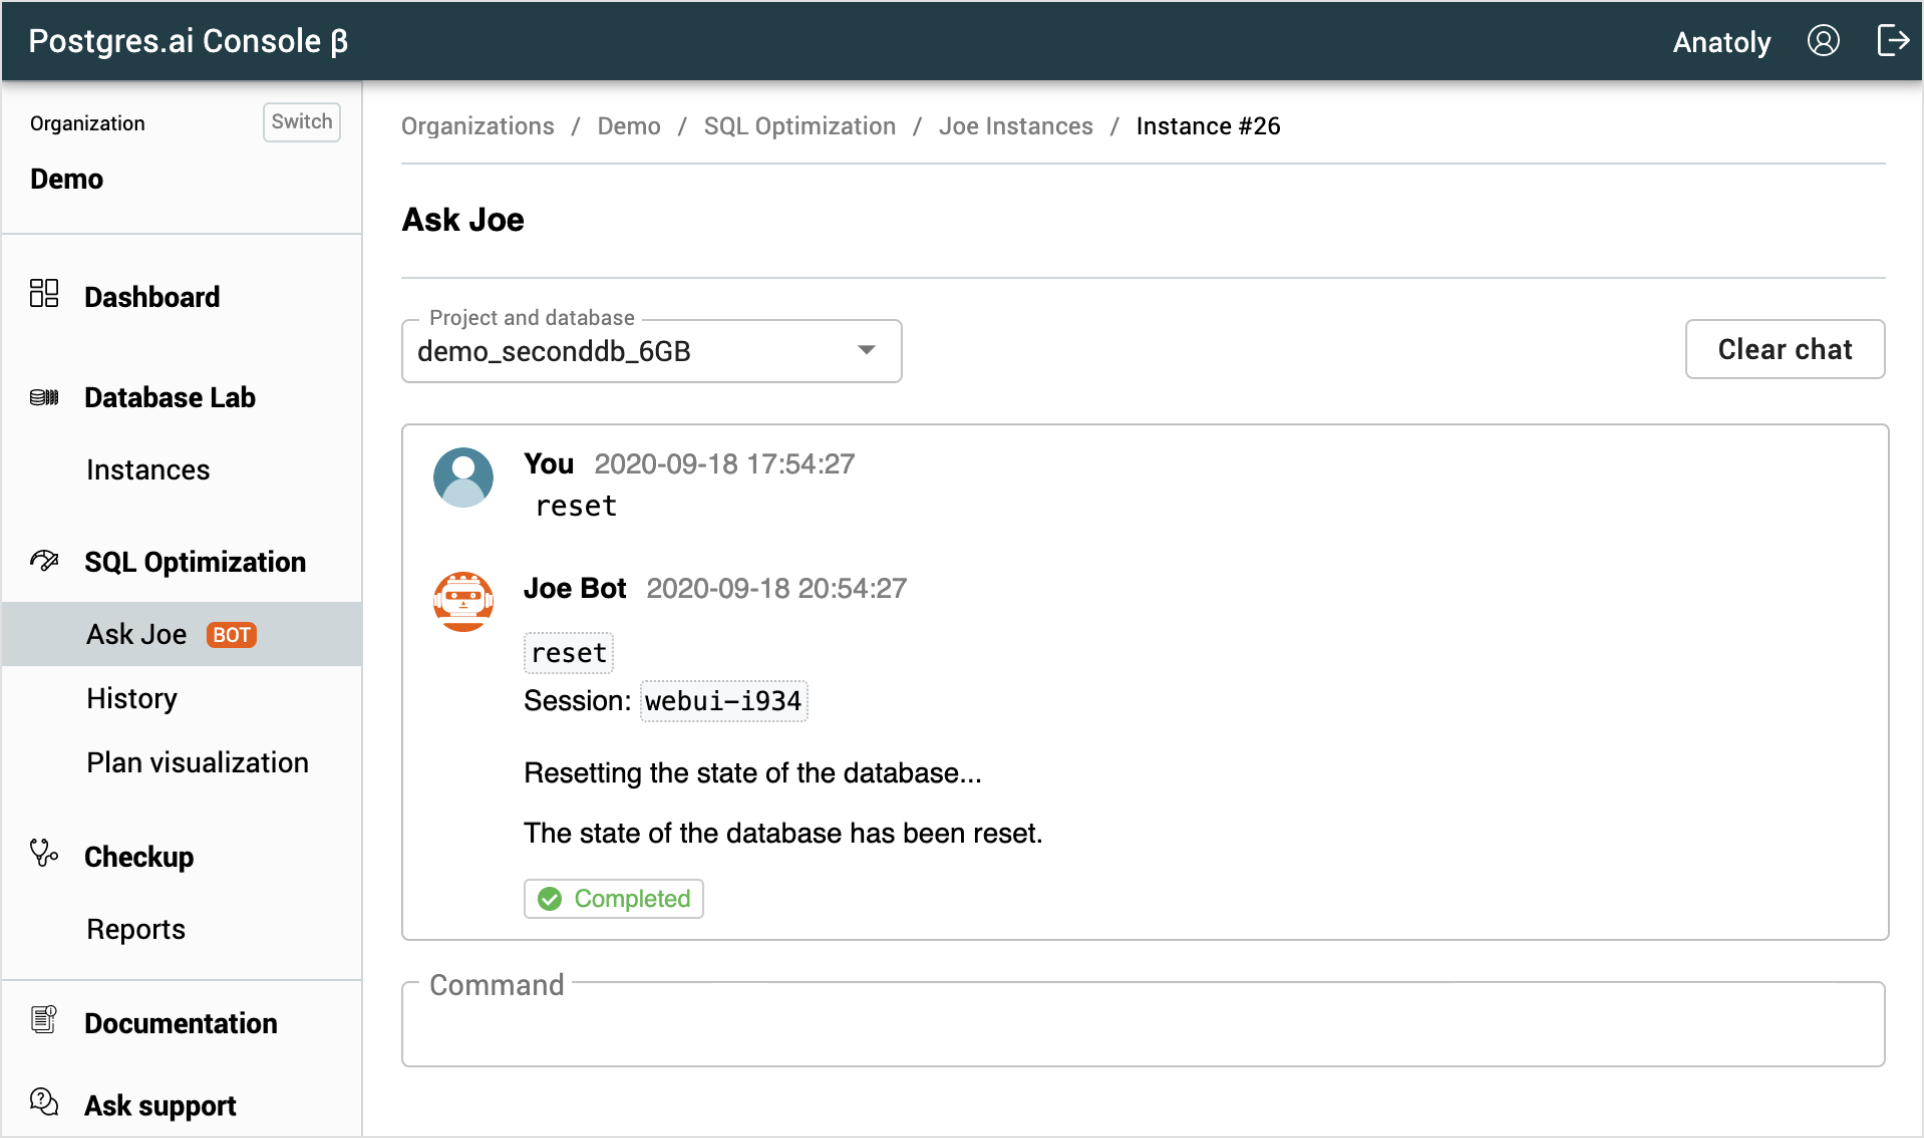Click the webui-i934 session code
The height and width of the screenshot is (1138, 1924).
pyautogui.click(x=723, y=701)
